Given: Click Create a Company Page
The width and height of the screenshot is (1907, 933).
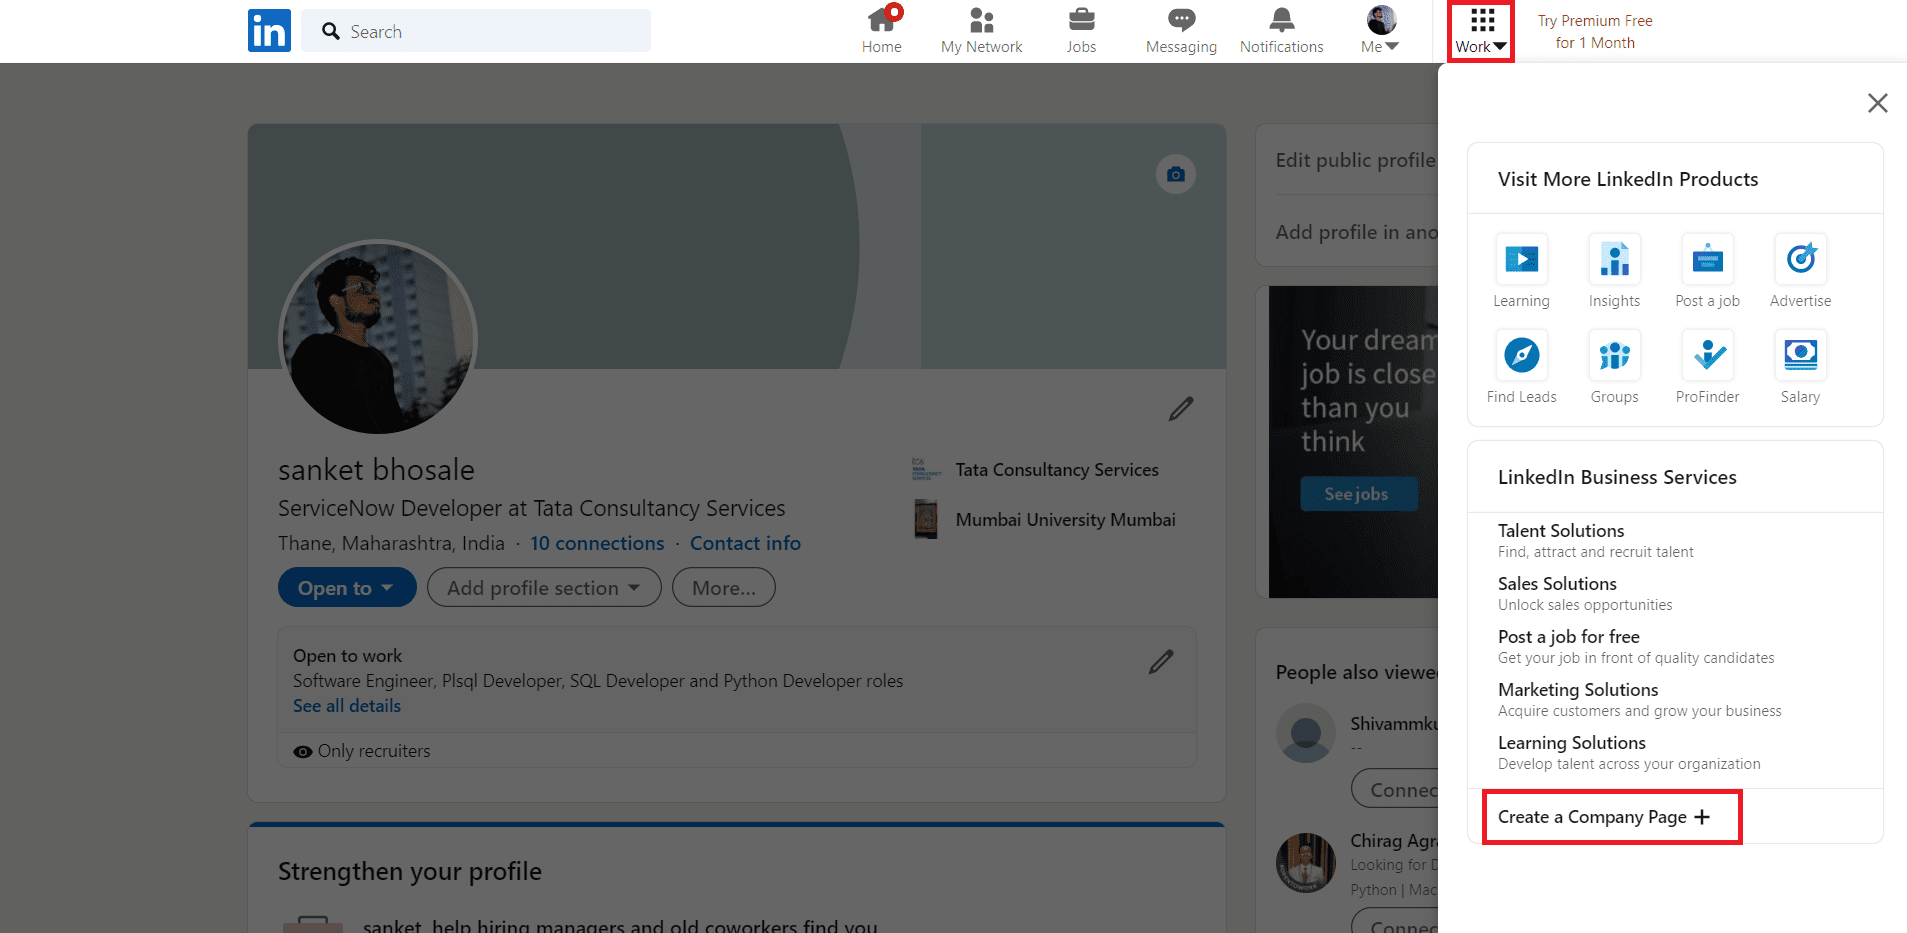Looking at the screenshot, I should 1604,817.
